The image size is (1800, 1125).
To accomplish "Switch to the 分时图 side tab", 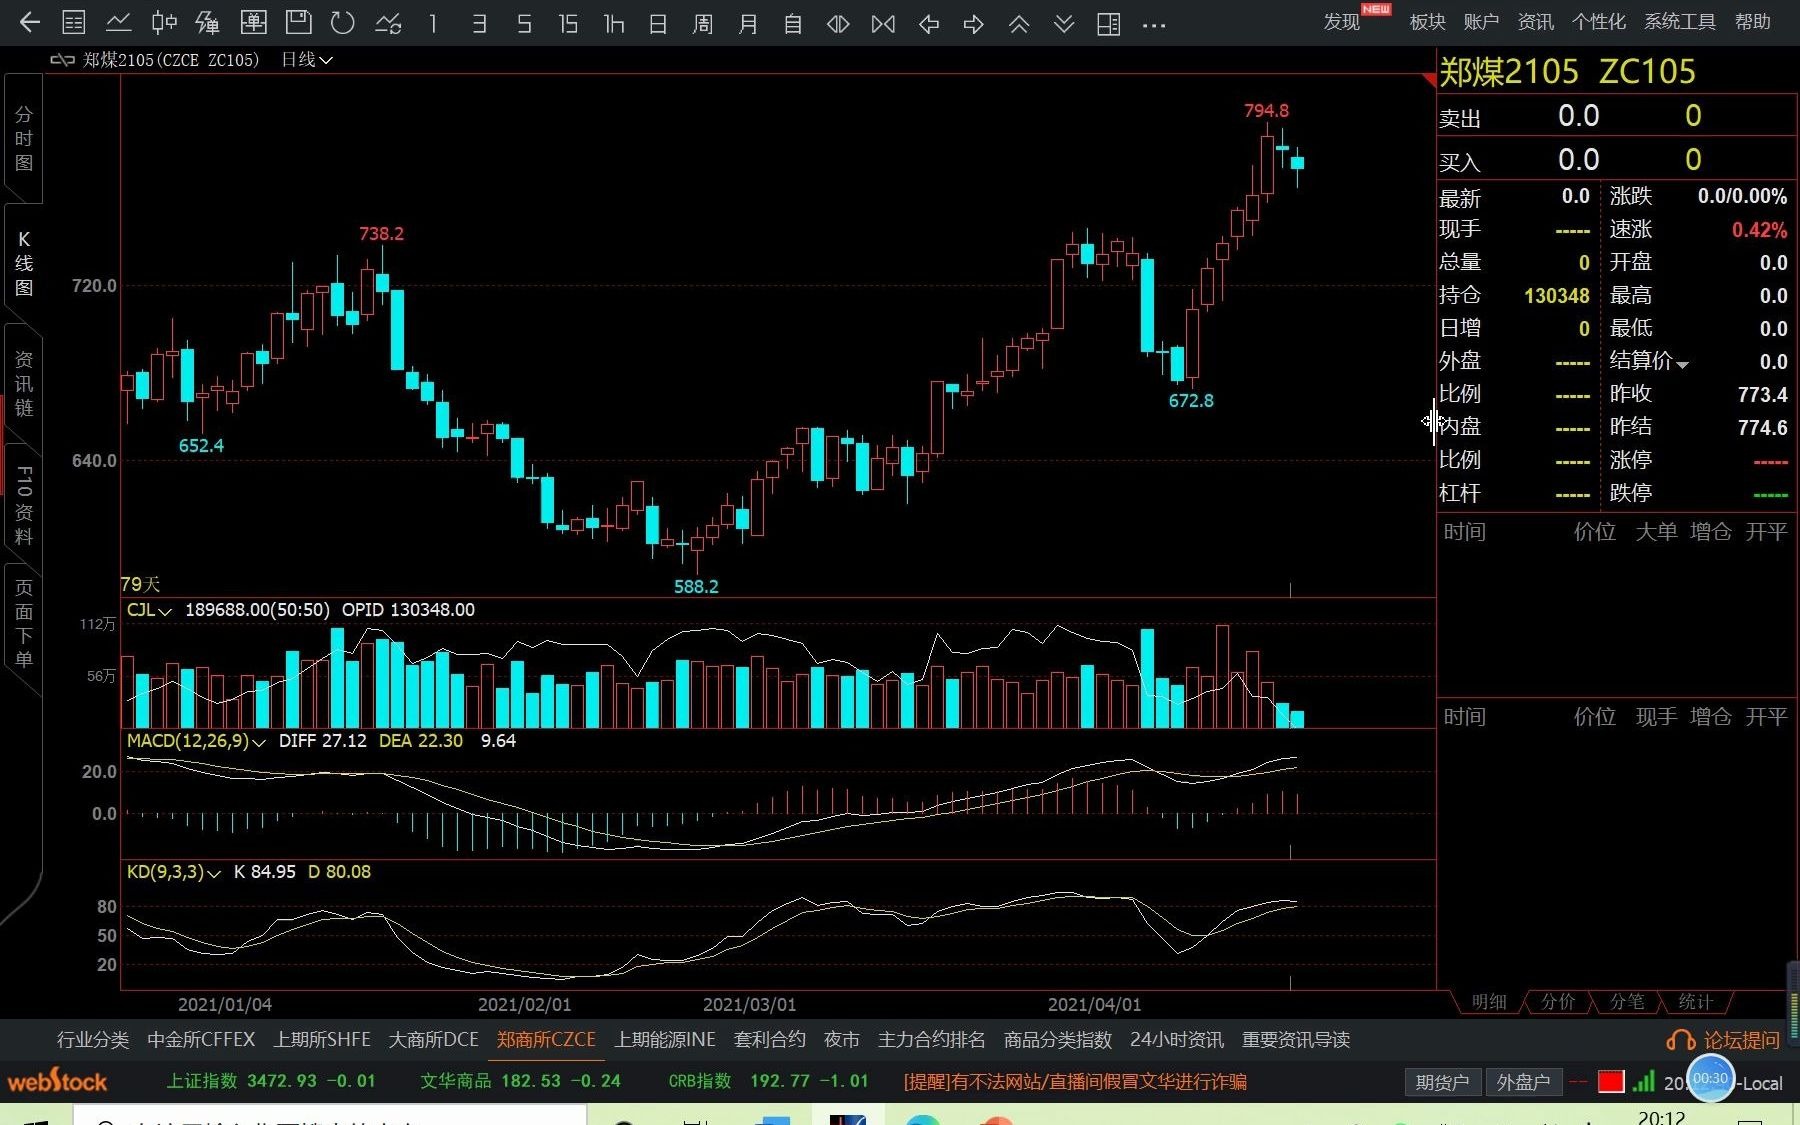I will point(23,139).
